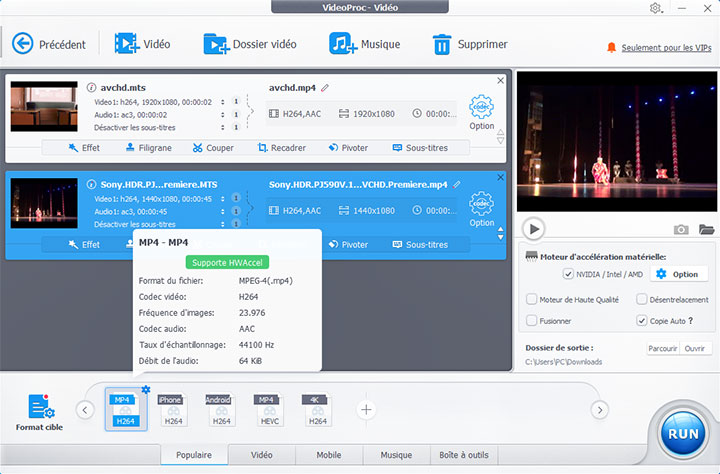
Task: Open codec Option for avchd.mts
Action: 481,112
